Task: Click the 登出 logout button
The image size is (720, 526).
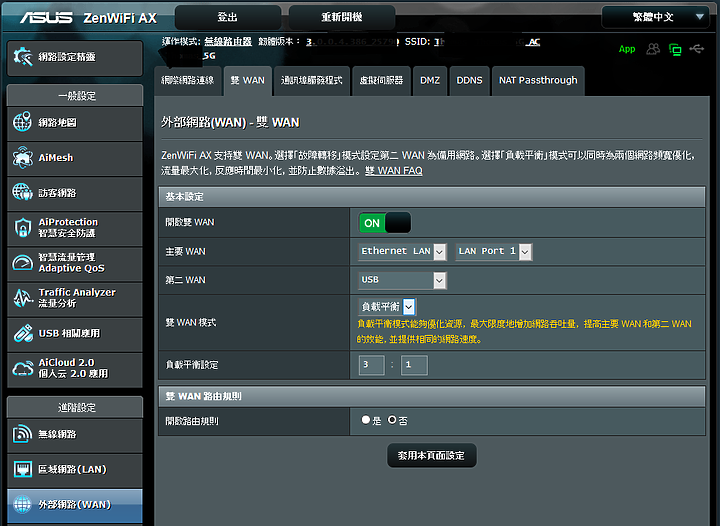Action: pyautogui.click(x=228, y=17)
